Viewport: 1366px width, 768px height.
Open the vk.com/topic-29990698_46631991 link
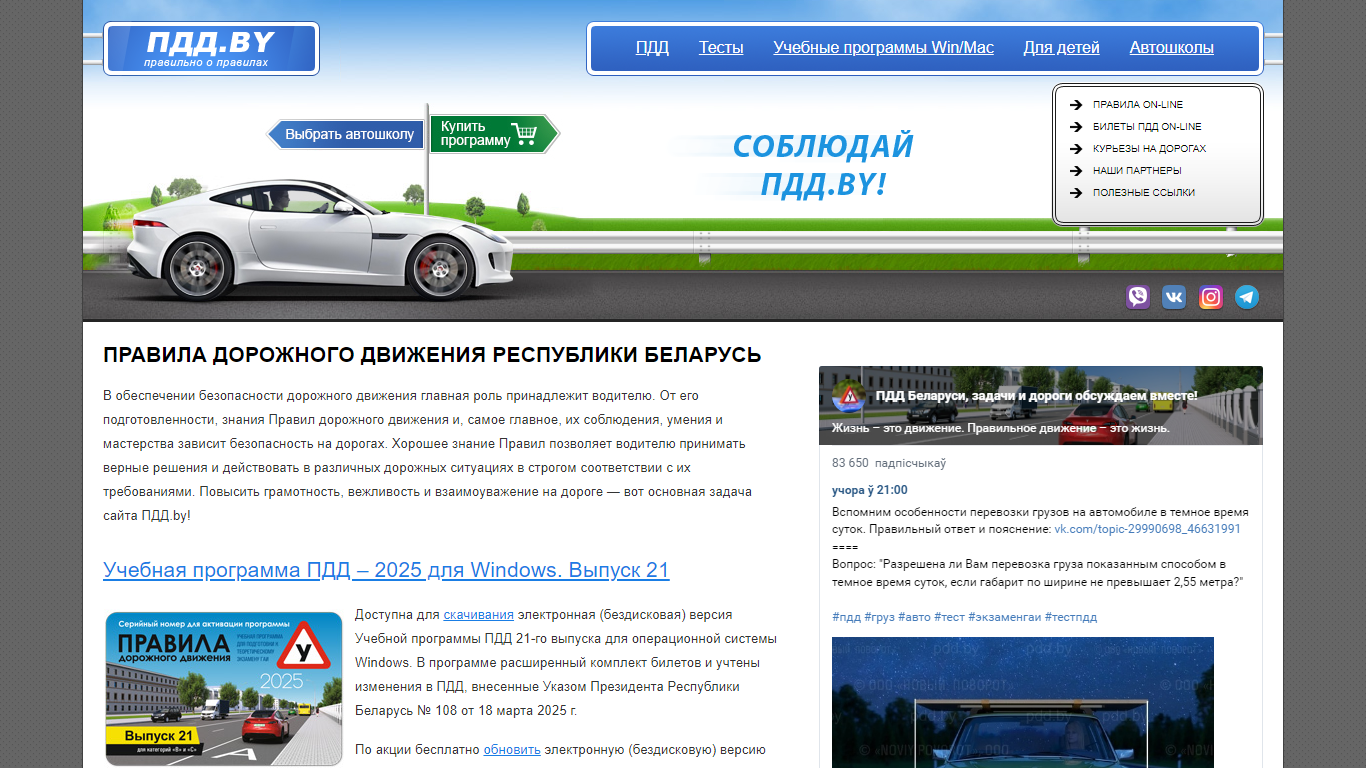coord(1147,529)
